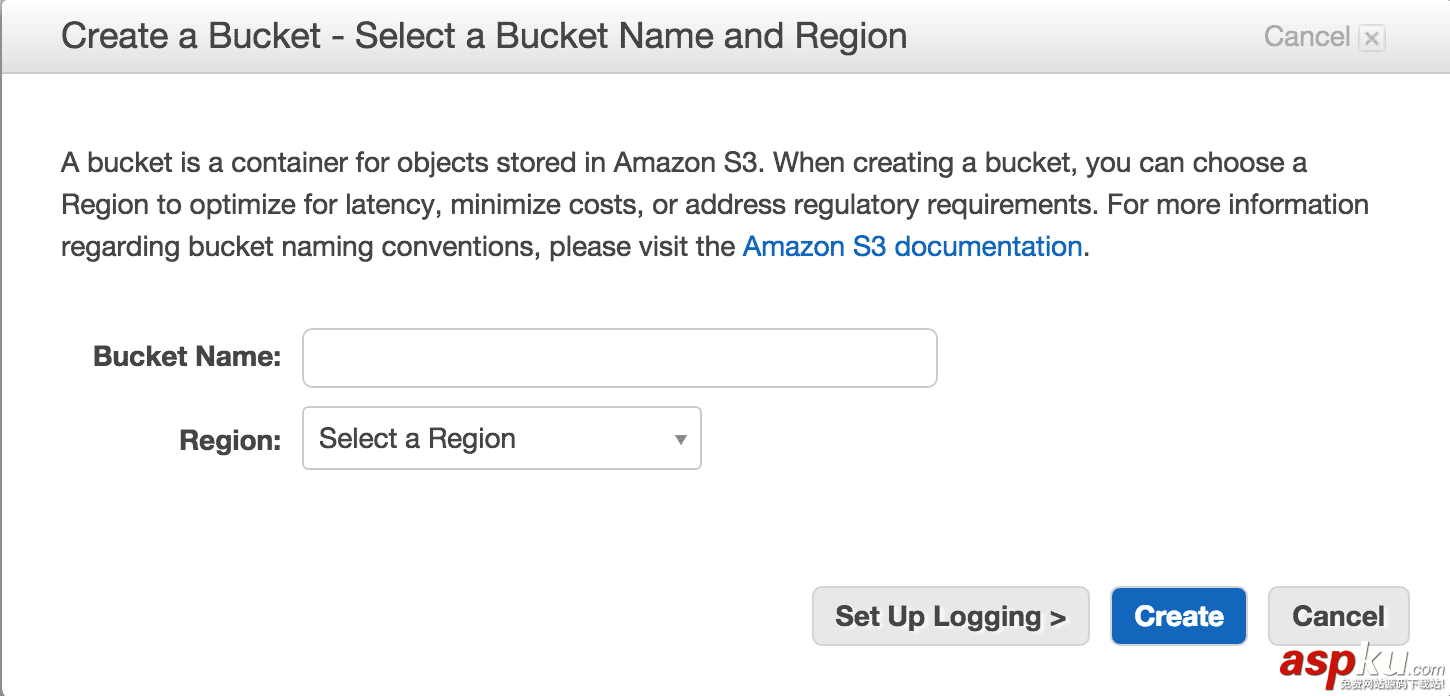Click the Select a Region placeholder text
The height and width of the screenshot is (696, 1450).
[417, 439]
